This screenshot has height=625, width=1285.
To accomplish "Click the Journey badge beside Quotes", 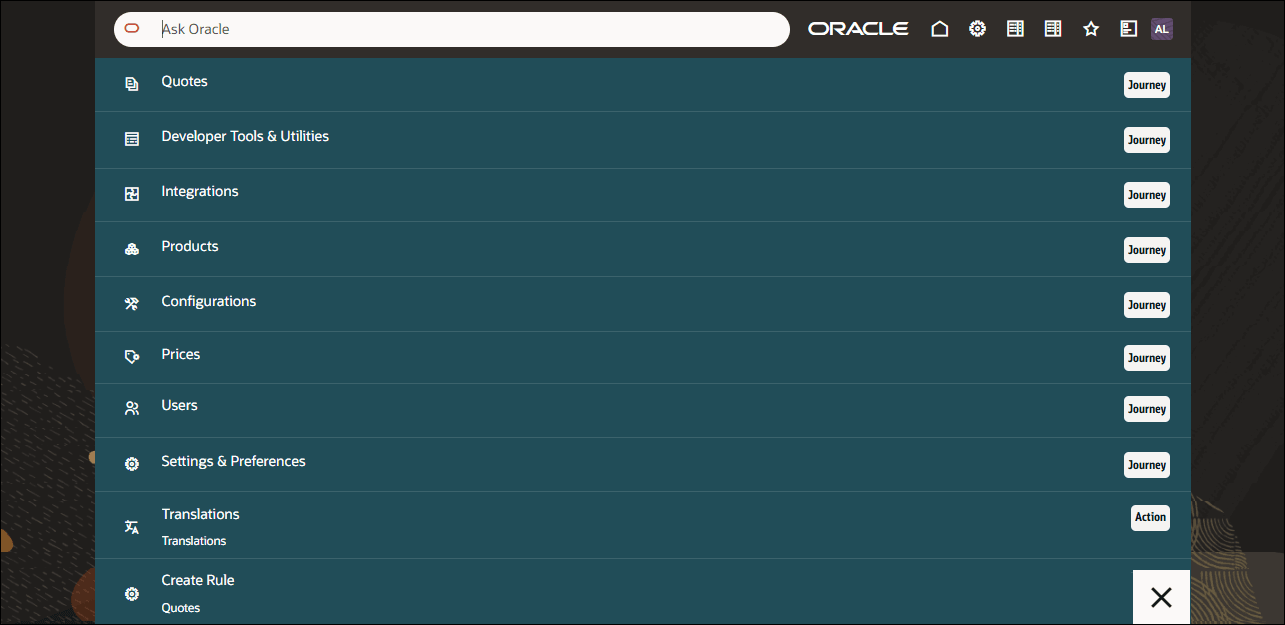I will click(x=1146, y=84).
